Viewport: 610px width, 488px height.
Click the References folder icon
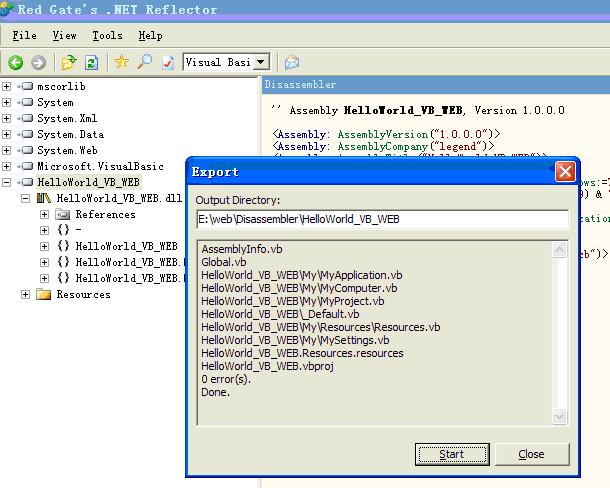coord(62,214)
